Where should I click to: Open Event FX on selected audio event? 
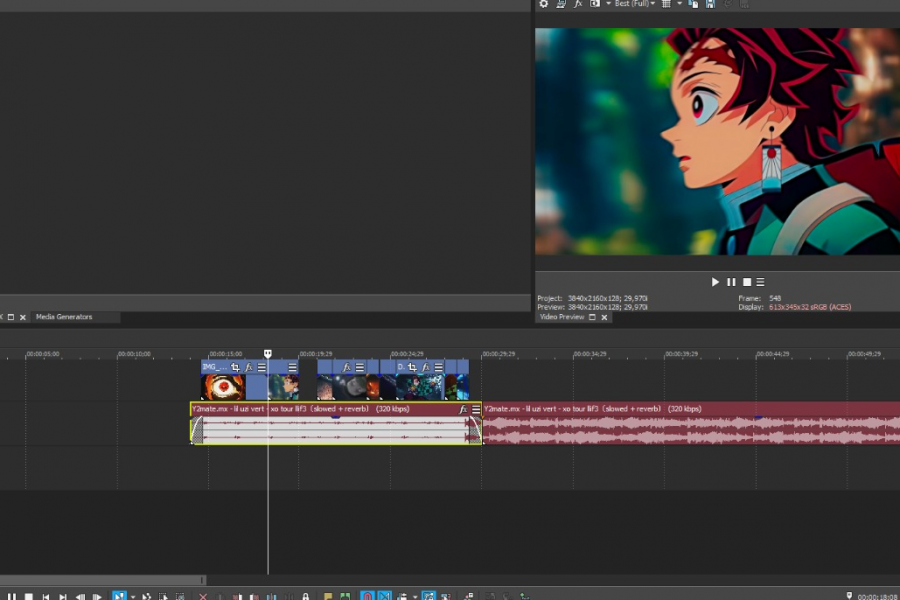point(463,409)
